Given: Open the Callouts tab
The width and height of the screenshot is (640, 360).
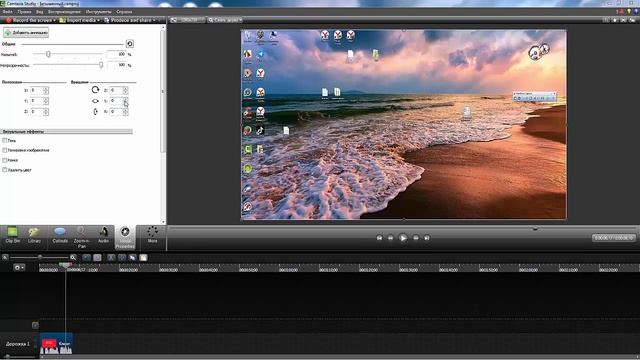Looking at the screenshot, I should tap(60, 236).
